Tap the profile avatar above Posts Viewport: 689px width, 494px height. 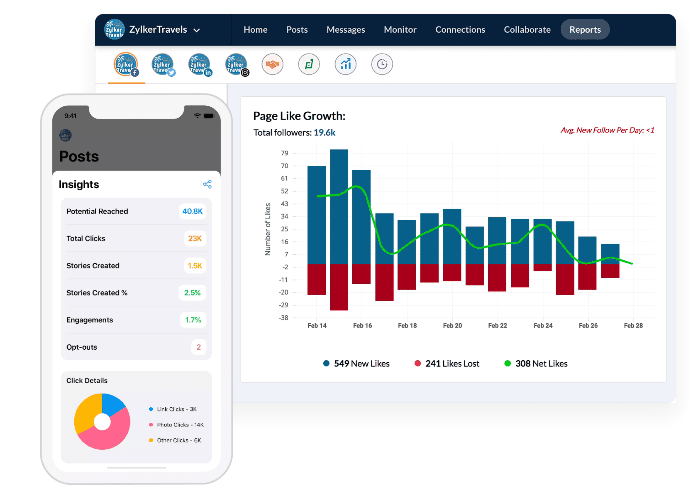(x=66, y=135)
